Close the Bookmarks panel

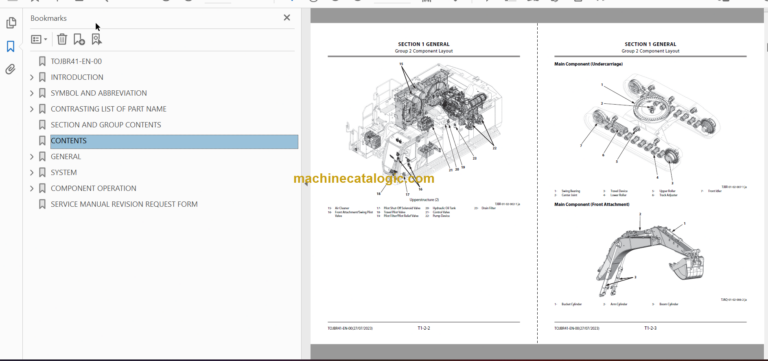pos(287,18)
